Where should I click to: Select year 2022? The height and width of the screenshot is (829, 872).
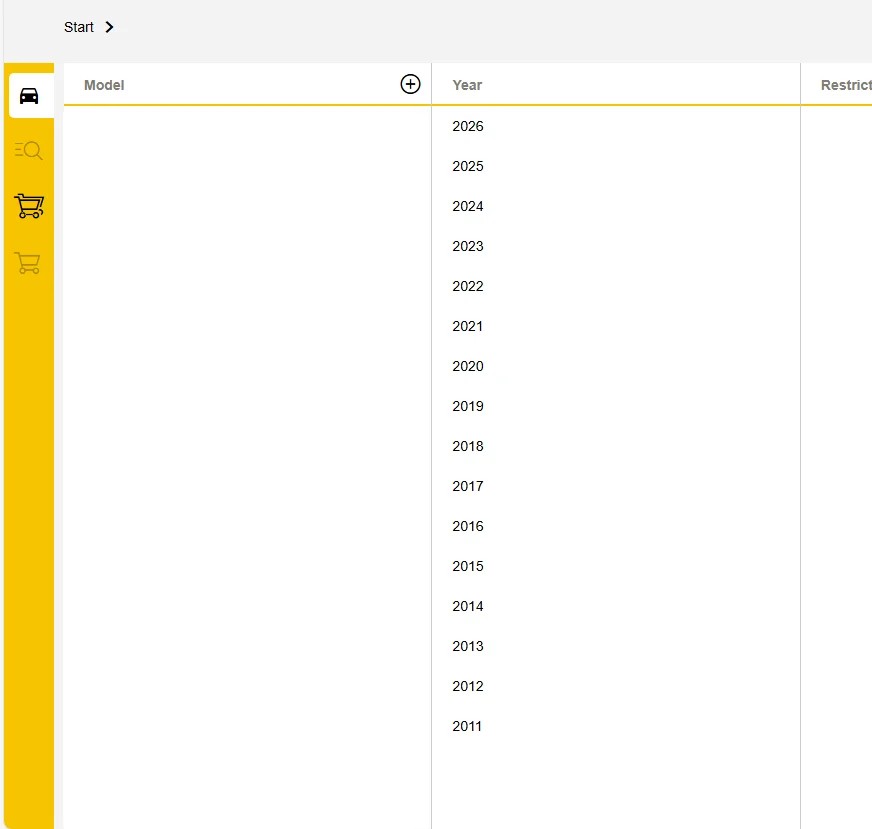tap(468, 286)
